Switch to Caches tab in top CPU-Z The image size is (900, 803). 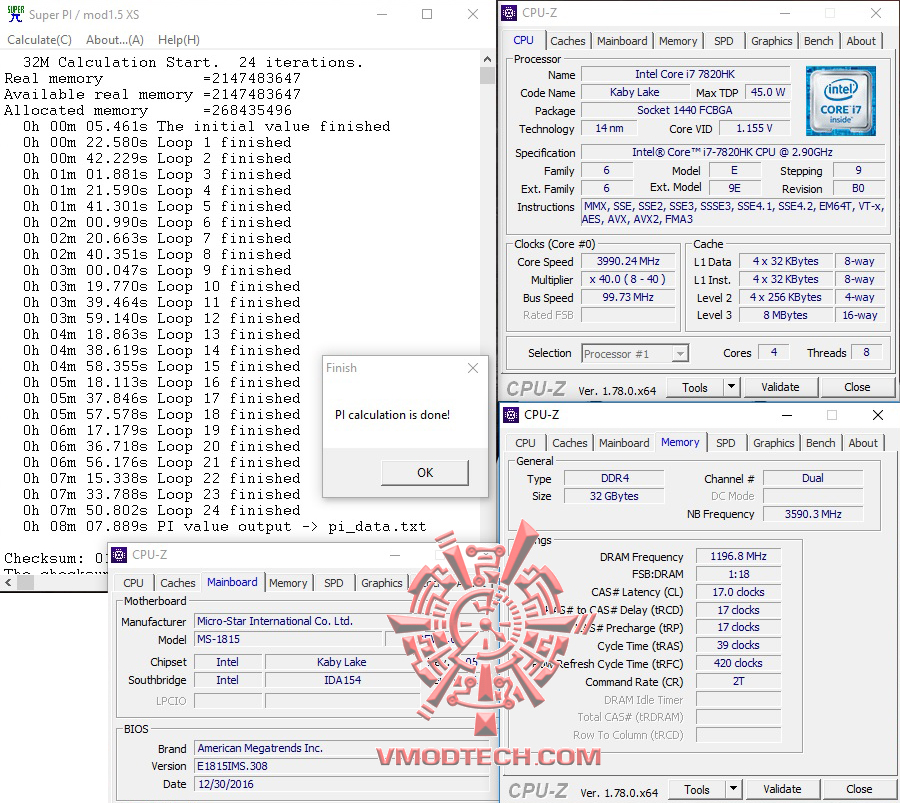568,41
